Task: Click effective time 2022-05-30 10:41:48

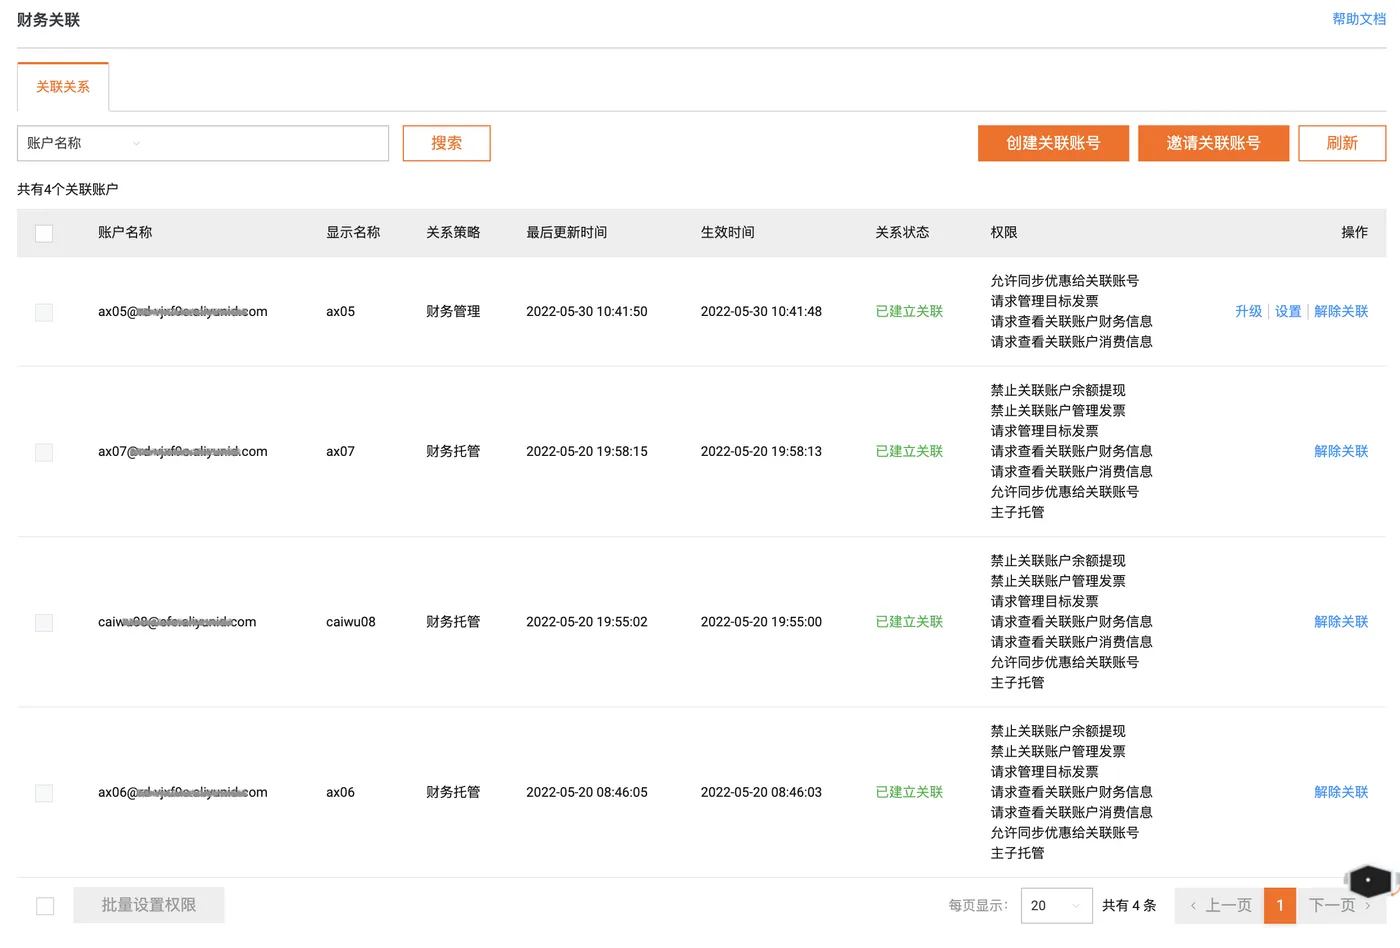Action: pyautogui.click(x=761, y=311)
